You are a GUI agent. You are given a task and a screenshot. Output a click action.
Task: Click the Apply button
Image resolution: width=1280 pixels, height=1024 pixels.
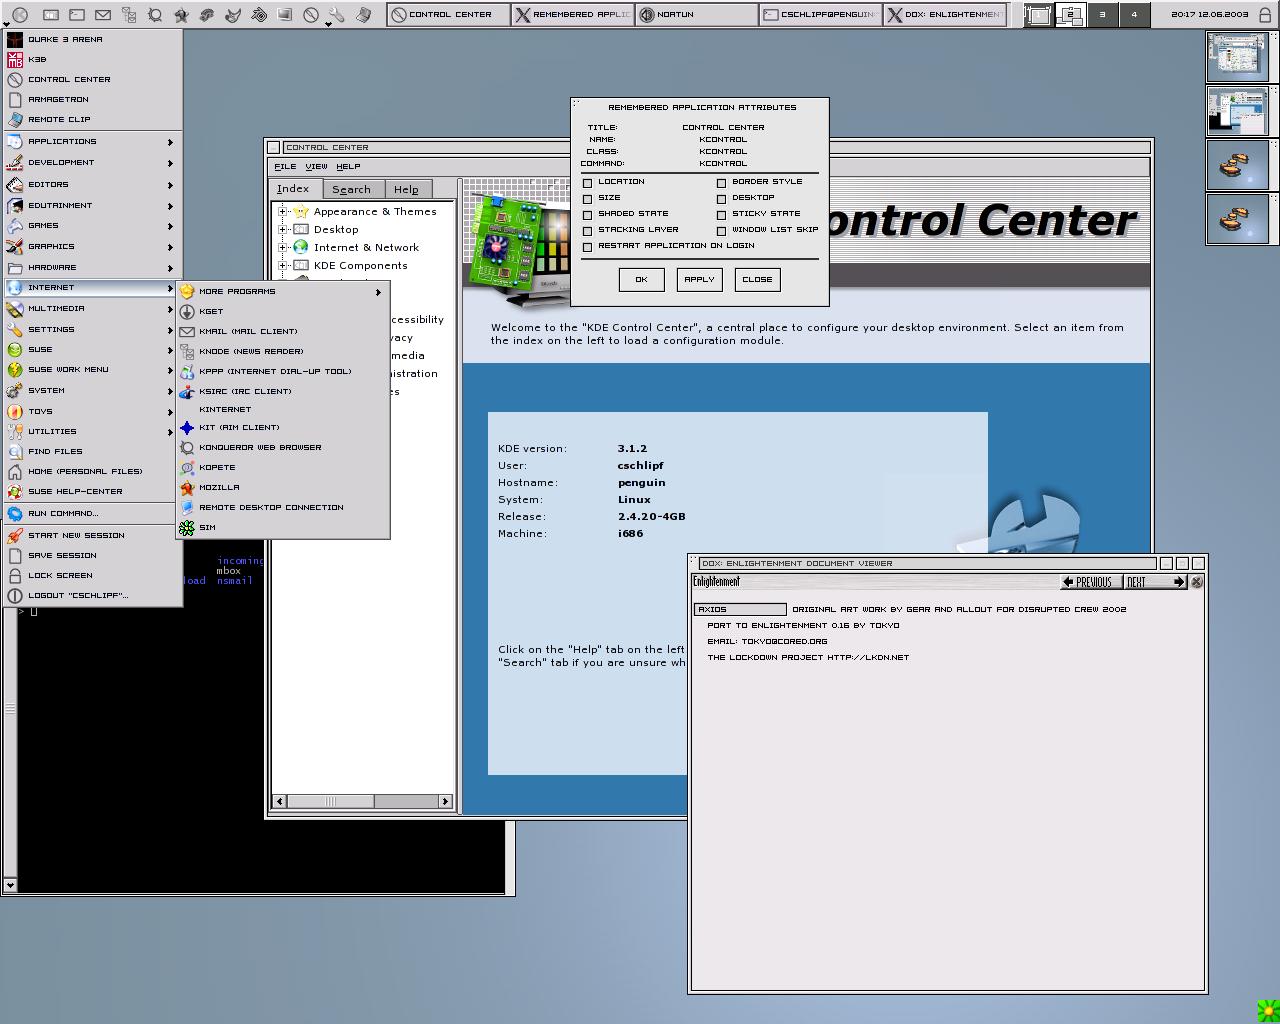coord(699,279)
